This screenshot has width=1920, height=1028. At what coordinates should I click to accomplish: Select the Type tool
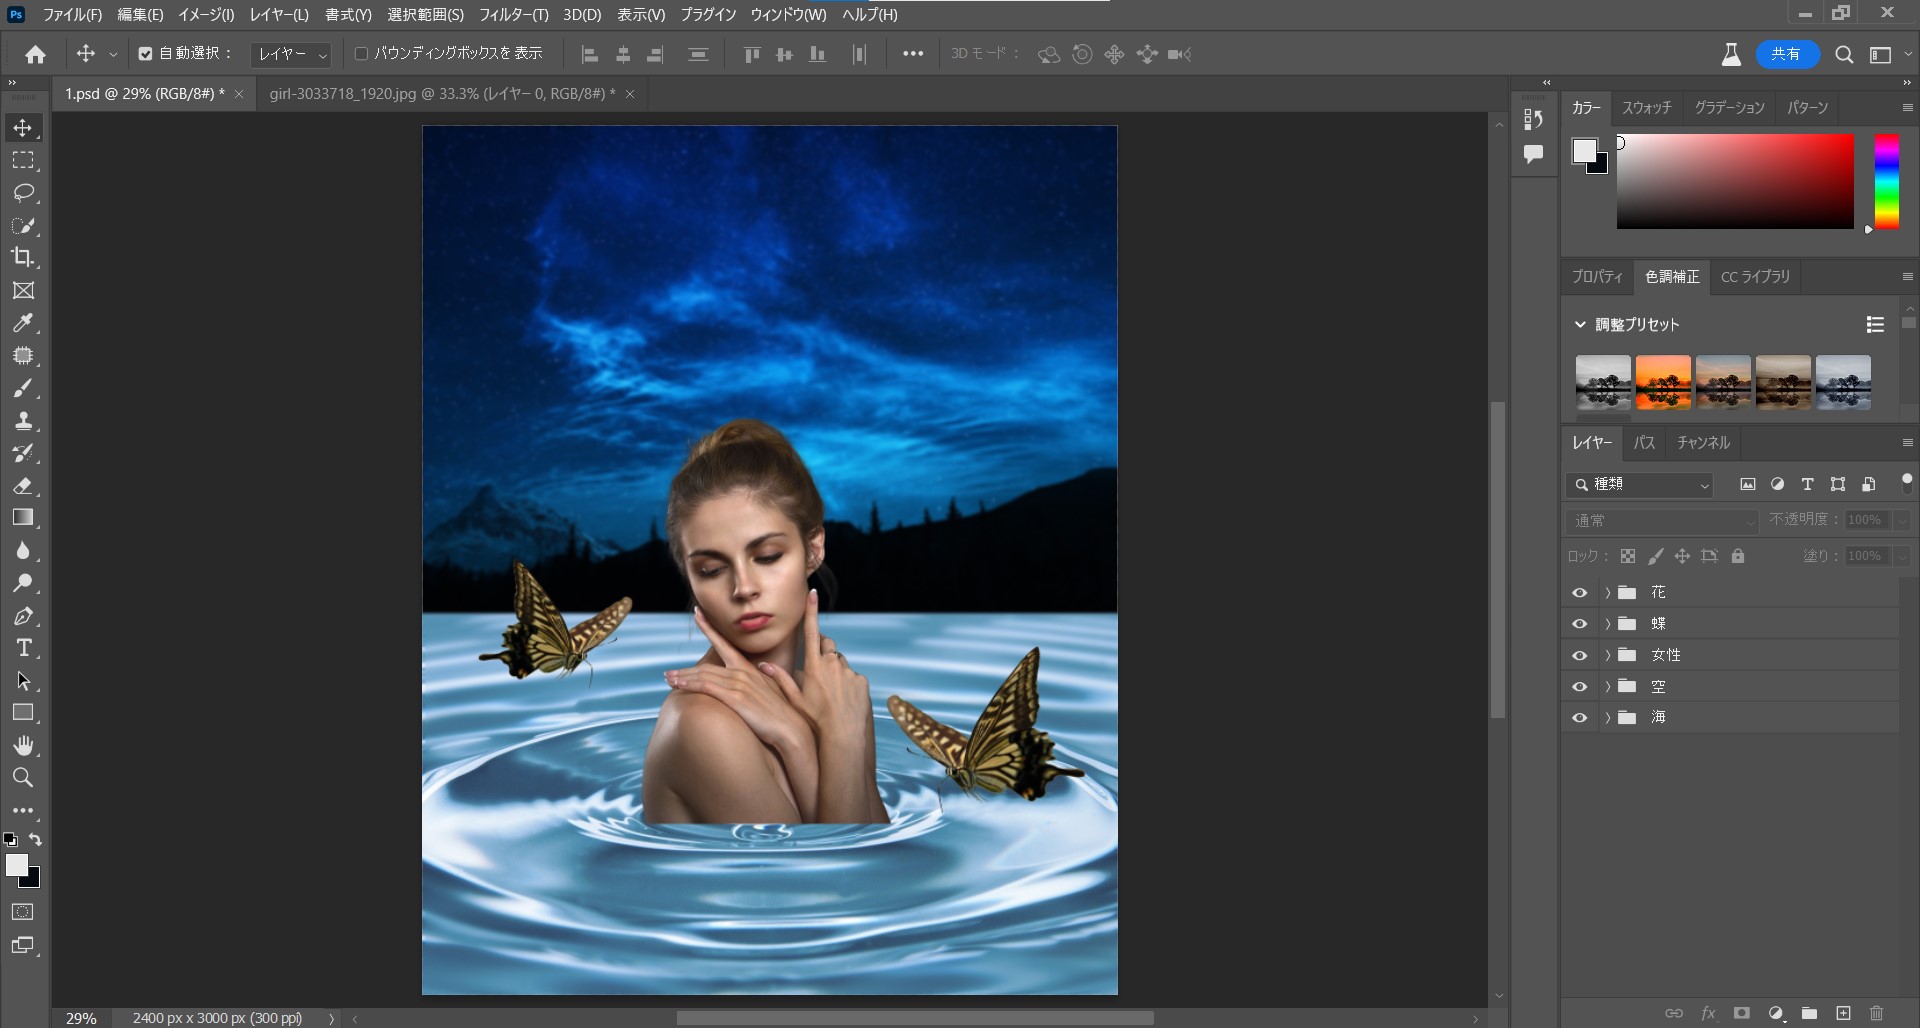pyautogui.click(x=23, y=648)
